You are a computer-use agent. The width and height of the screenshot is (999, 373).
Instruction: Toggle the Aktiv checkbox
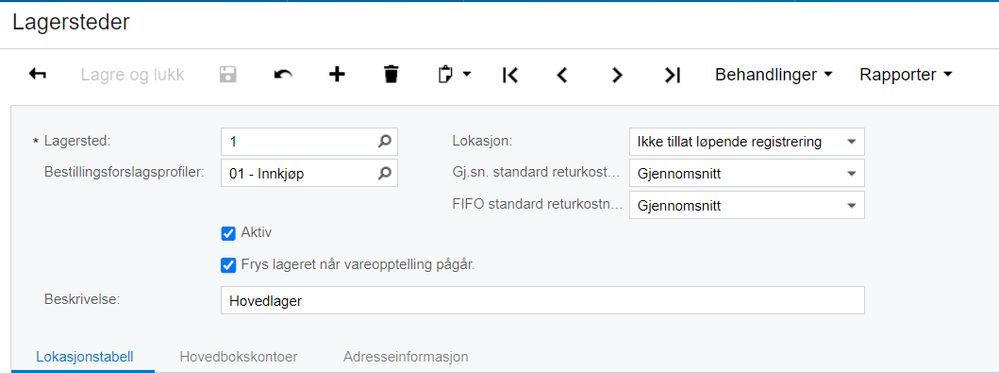click(229, 234)
